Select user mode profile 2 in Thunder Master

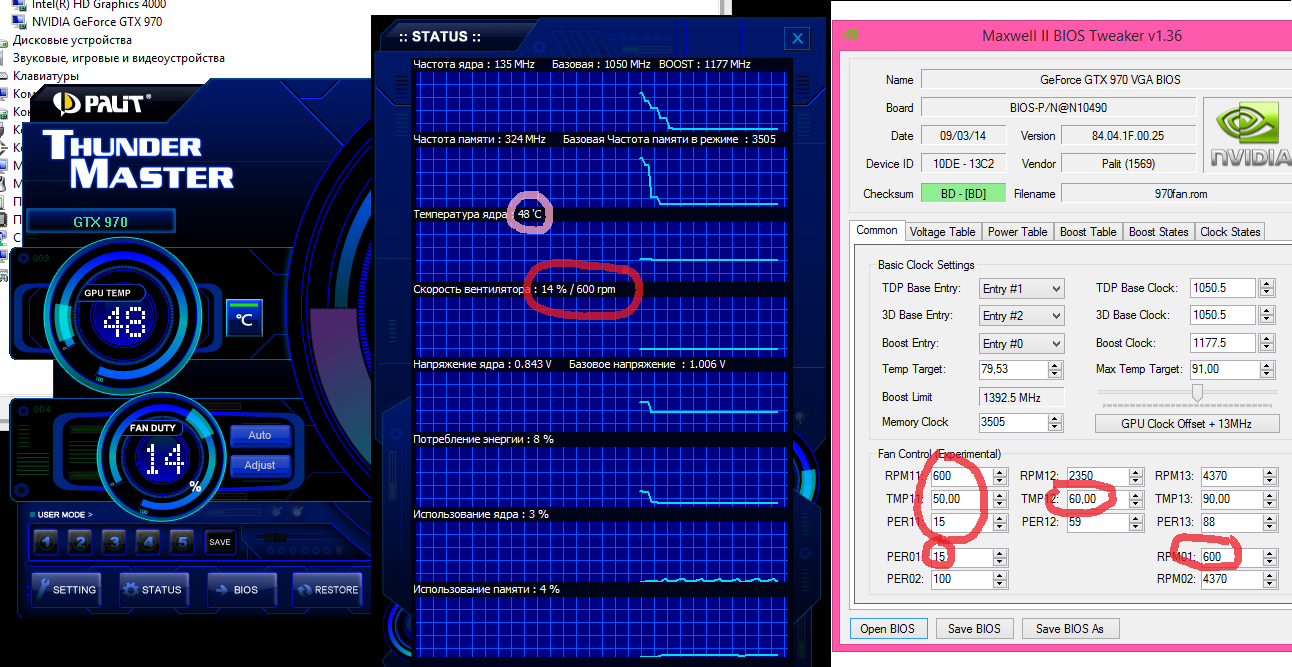81,542
